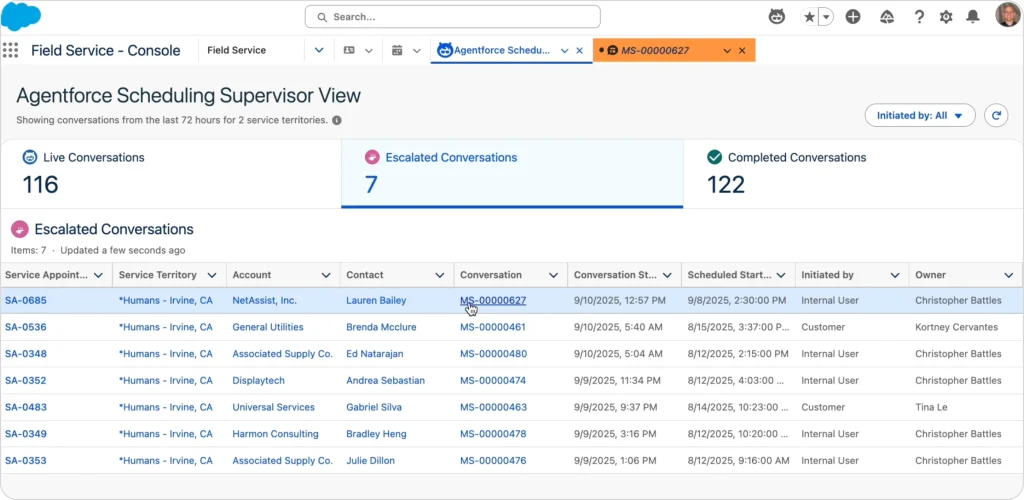This screenshot has height=500, width=1024.
Task: Close the Agentforce Scheduling workspace tab
Action: pyautogui.click(x=579, y=50)
